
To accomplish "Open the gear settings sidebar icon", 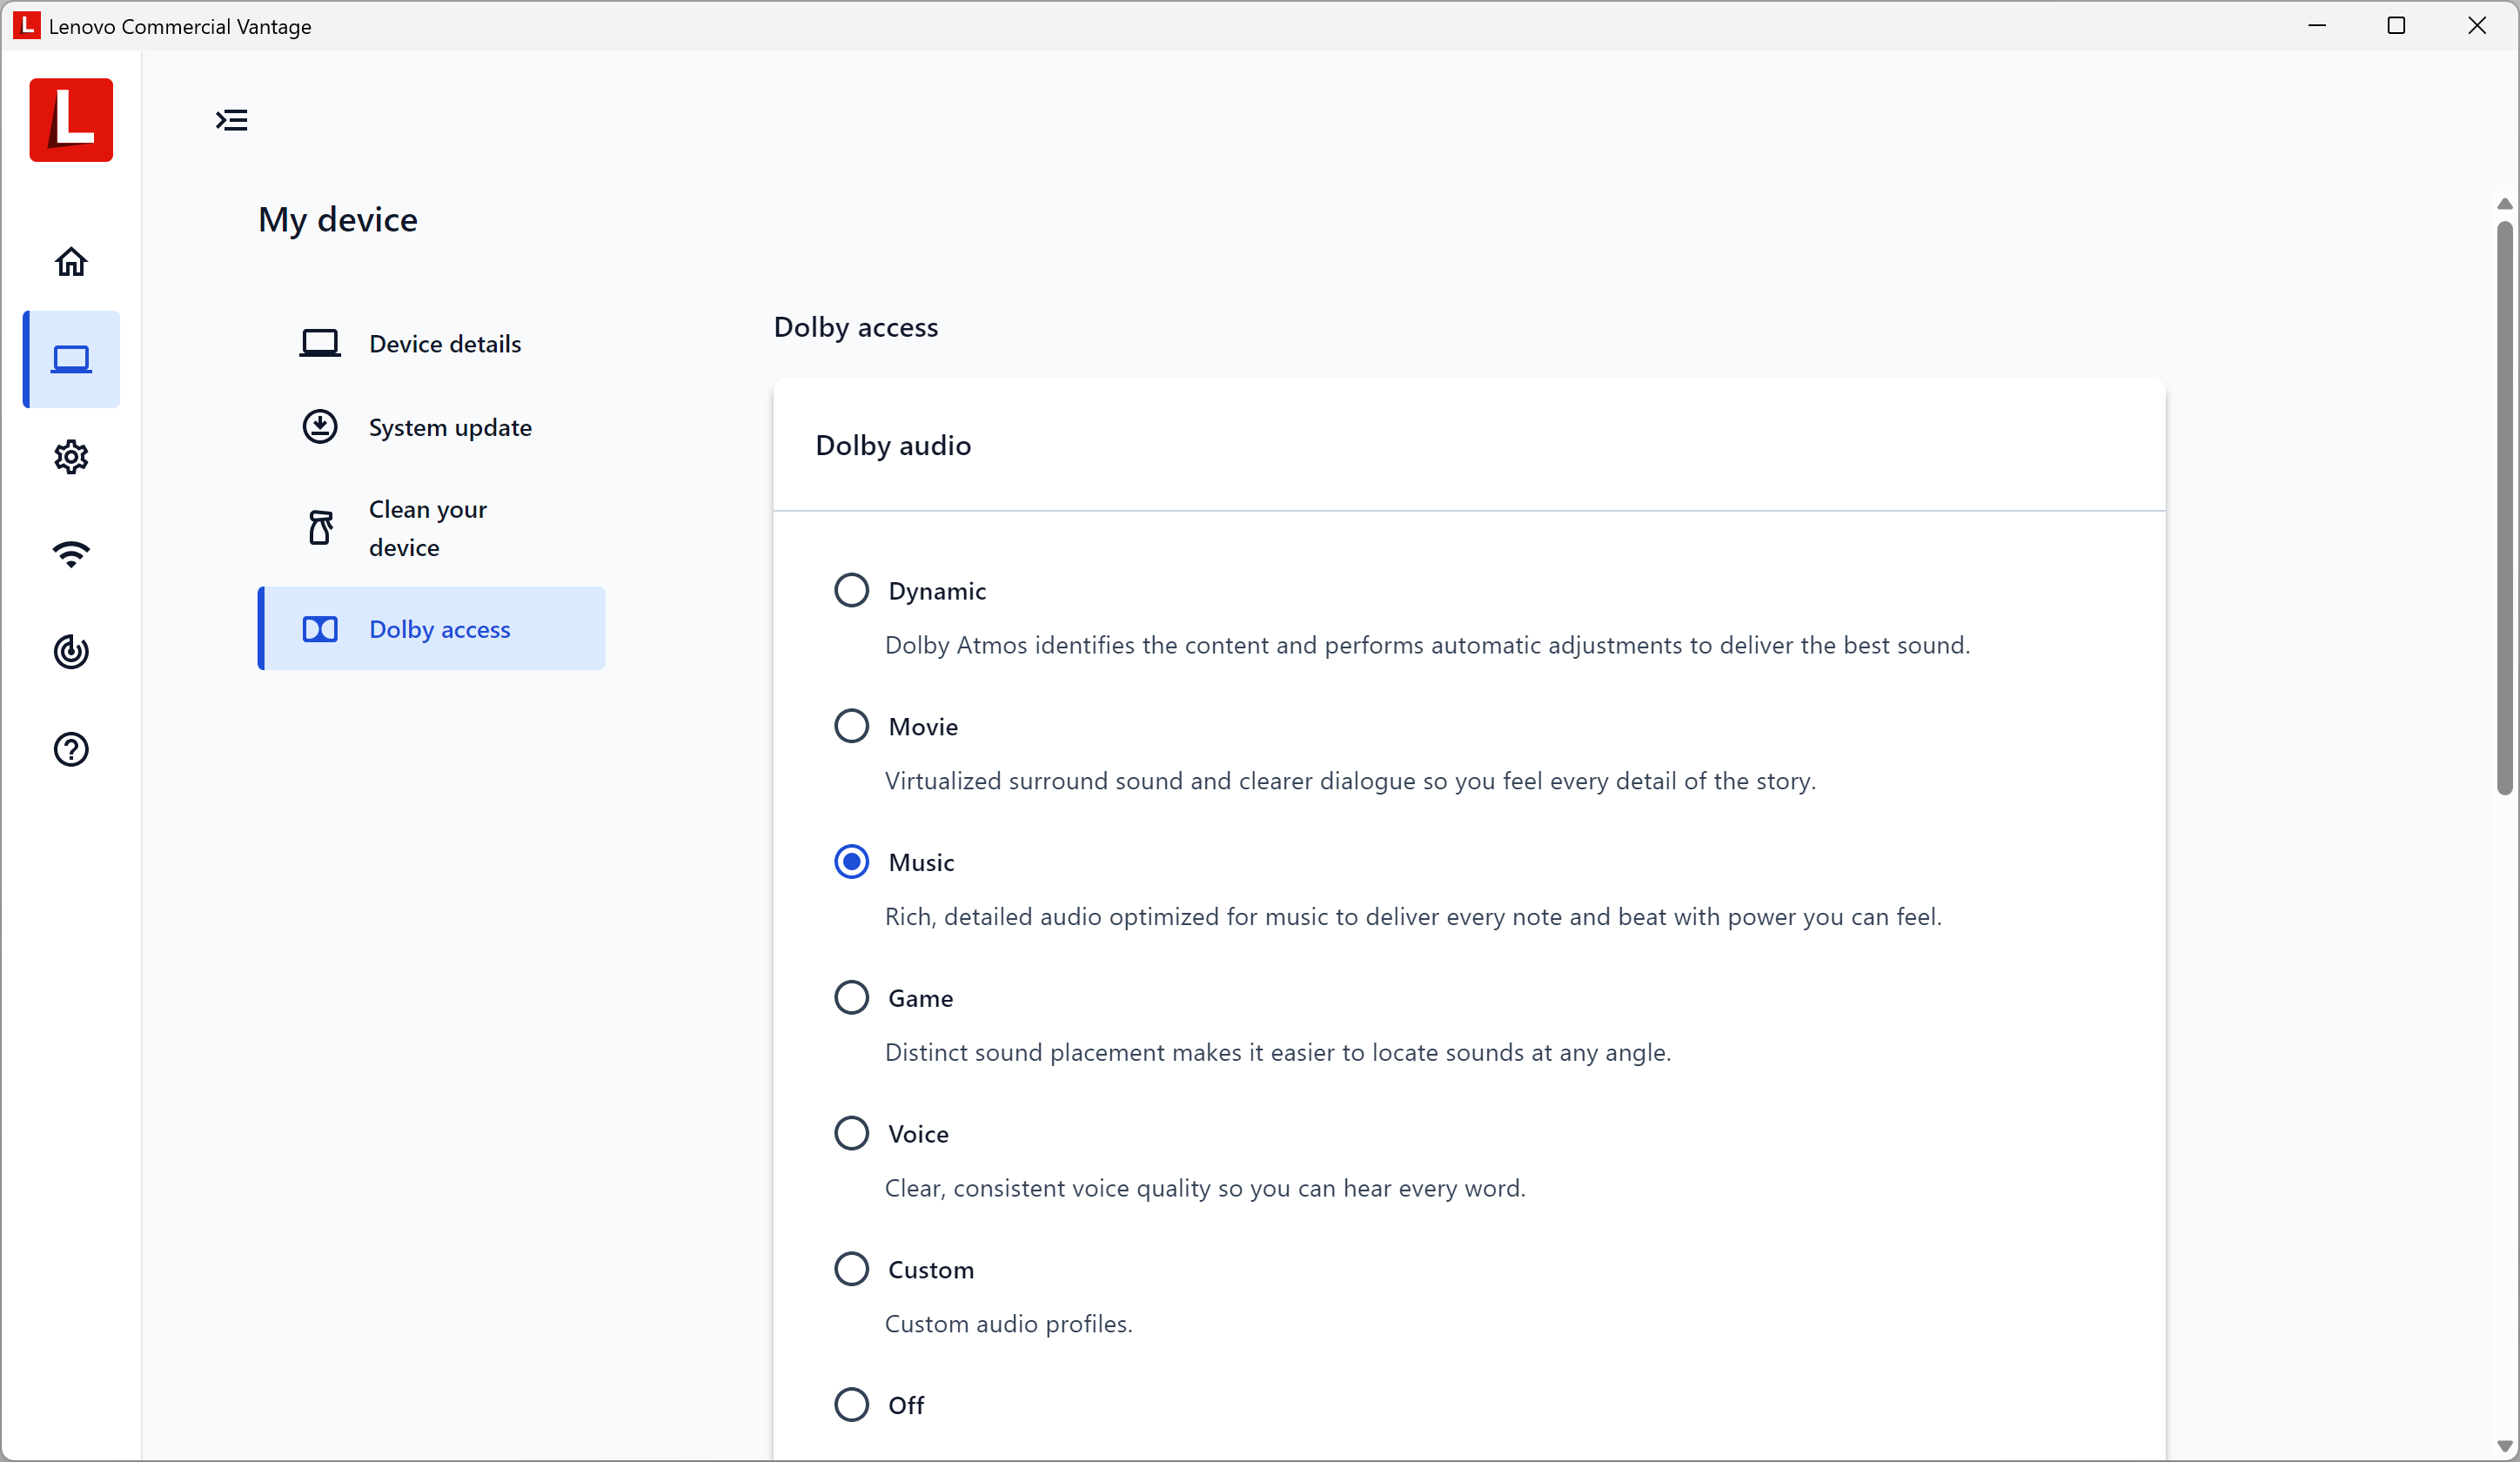I will [x=71, y=457].
